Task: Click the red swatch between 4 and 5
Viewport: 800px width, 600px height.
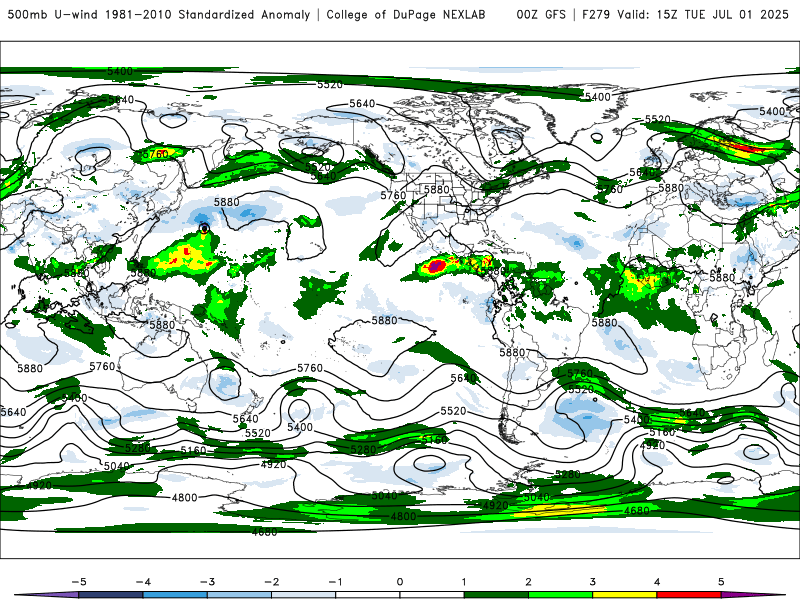Action: (x=689, y=595)
